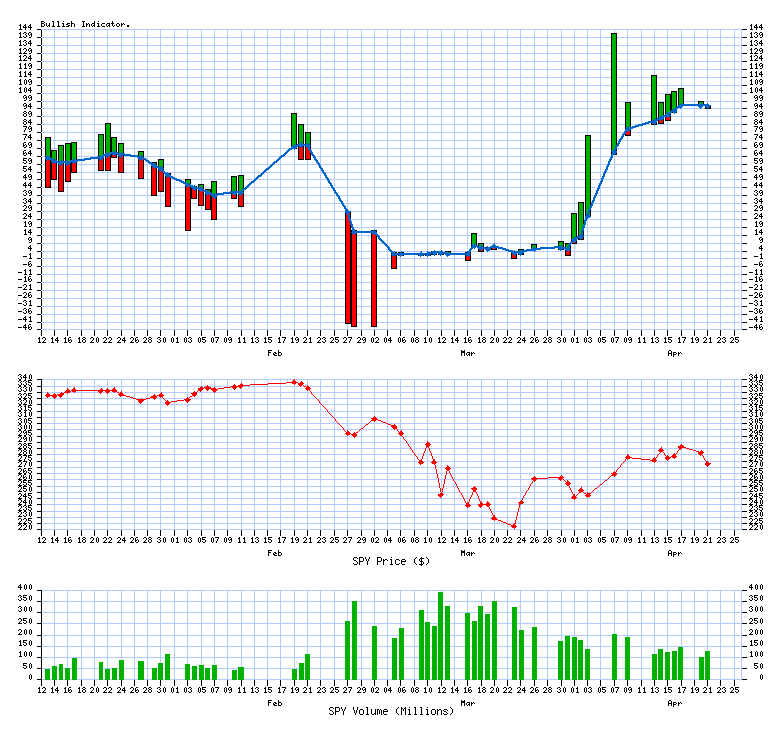
Task: Select the last data point on SPY Price line
Action: click(708, 463)
